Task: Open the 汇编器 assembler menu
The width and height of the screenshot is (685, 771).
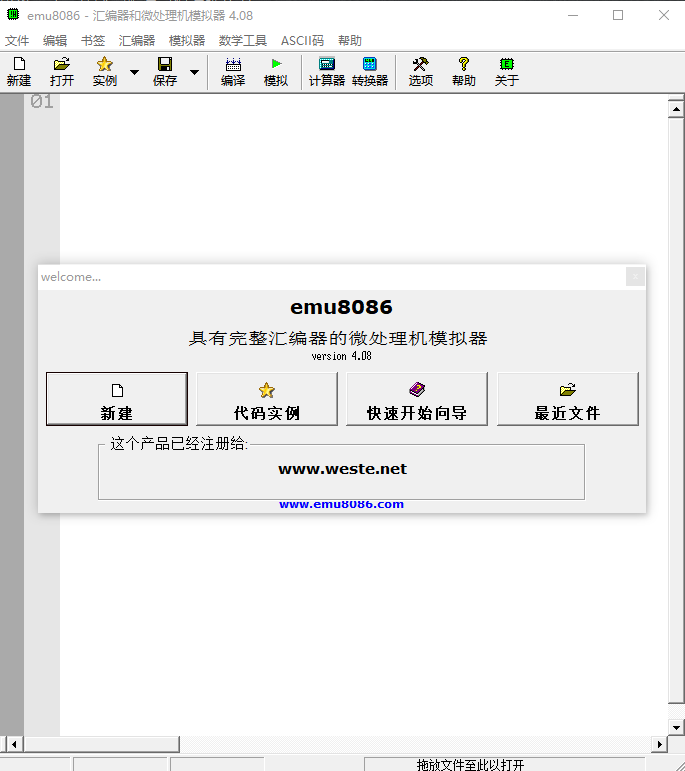Action: tap(137, 41)
